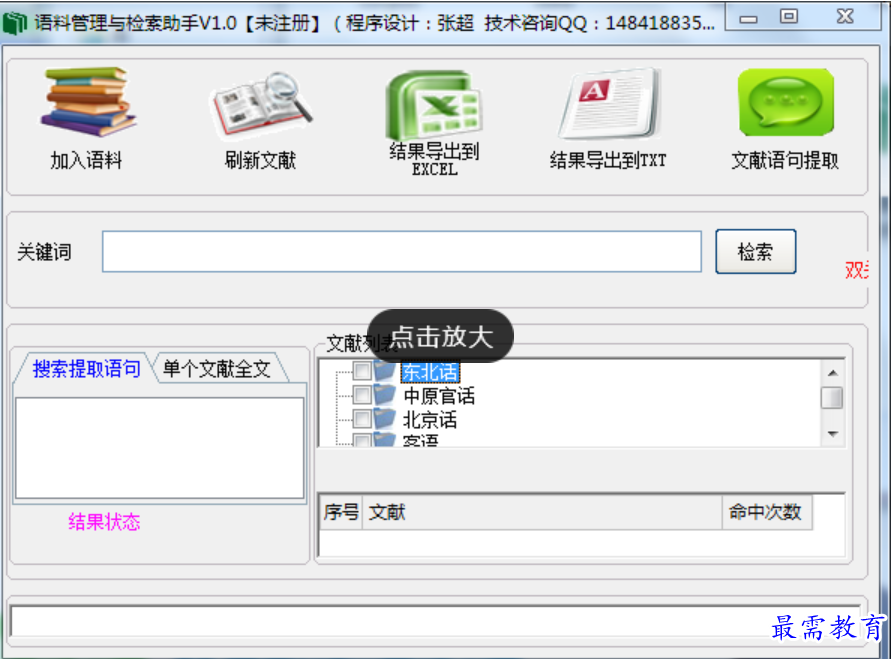
Task: Click the 中原官话 folder icon
Action: [385, 394]
